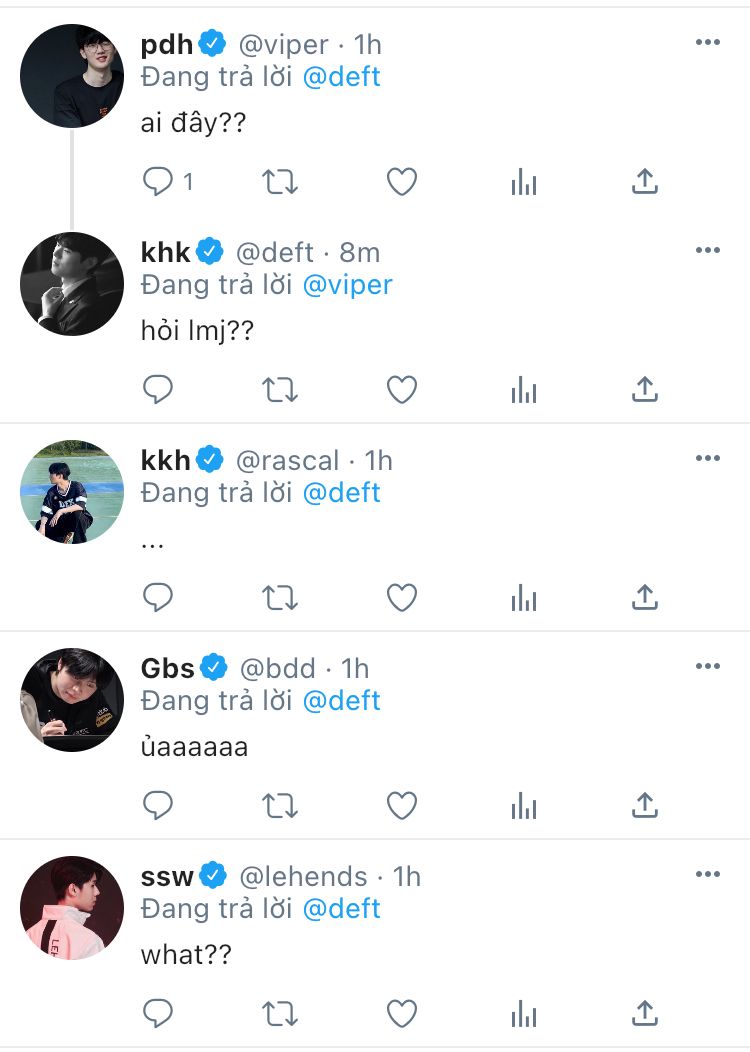Open Gbs's profile avatar

(x=72, y=700)
